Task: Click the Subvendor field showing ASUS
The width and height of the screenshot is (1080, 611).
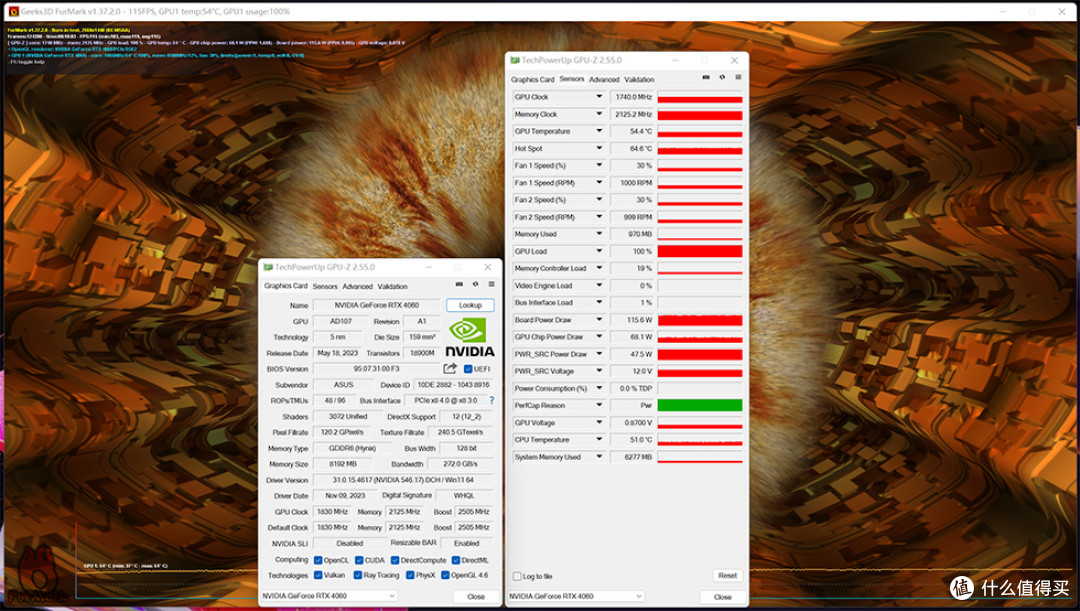Action: point(343,385)
